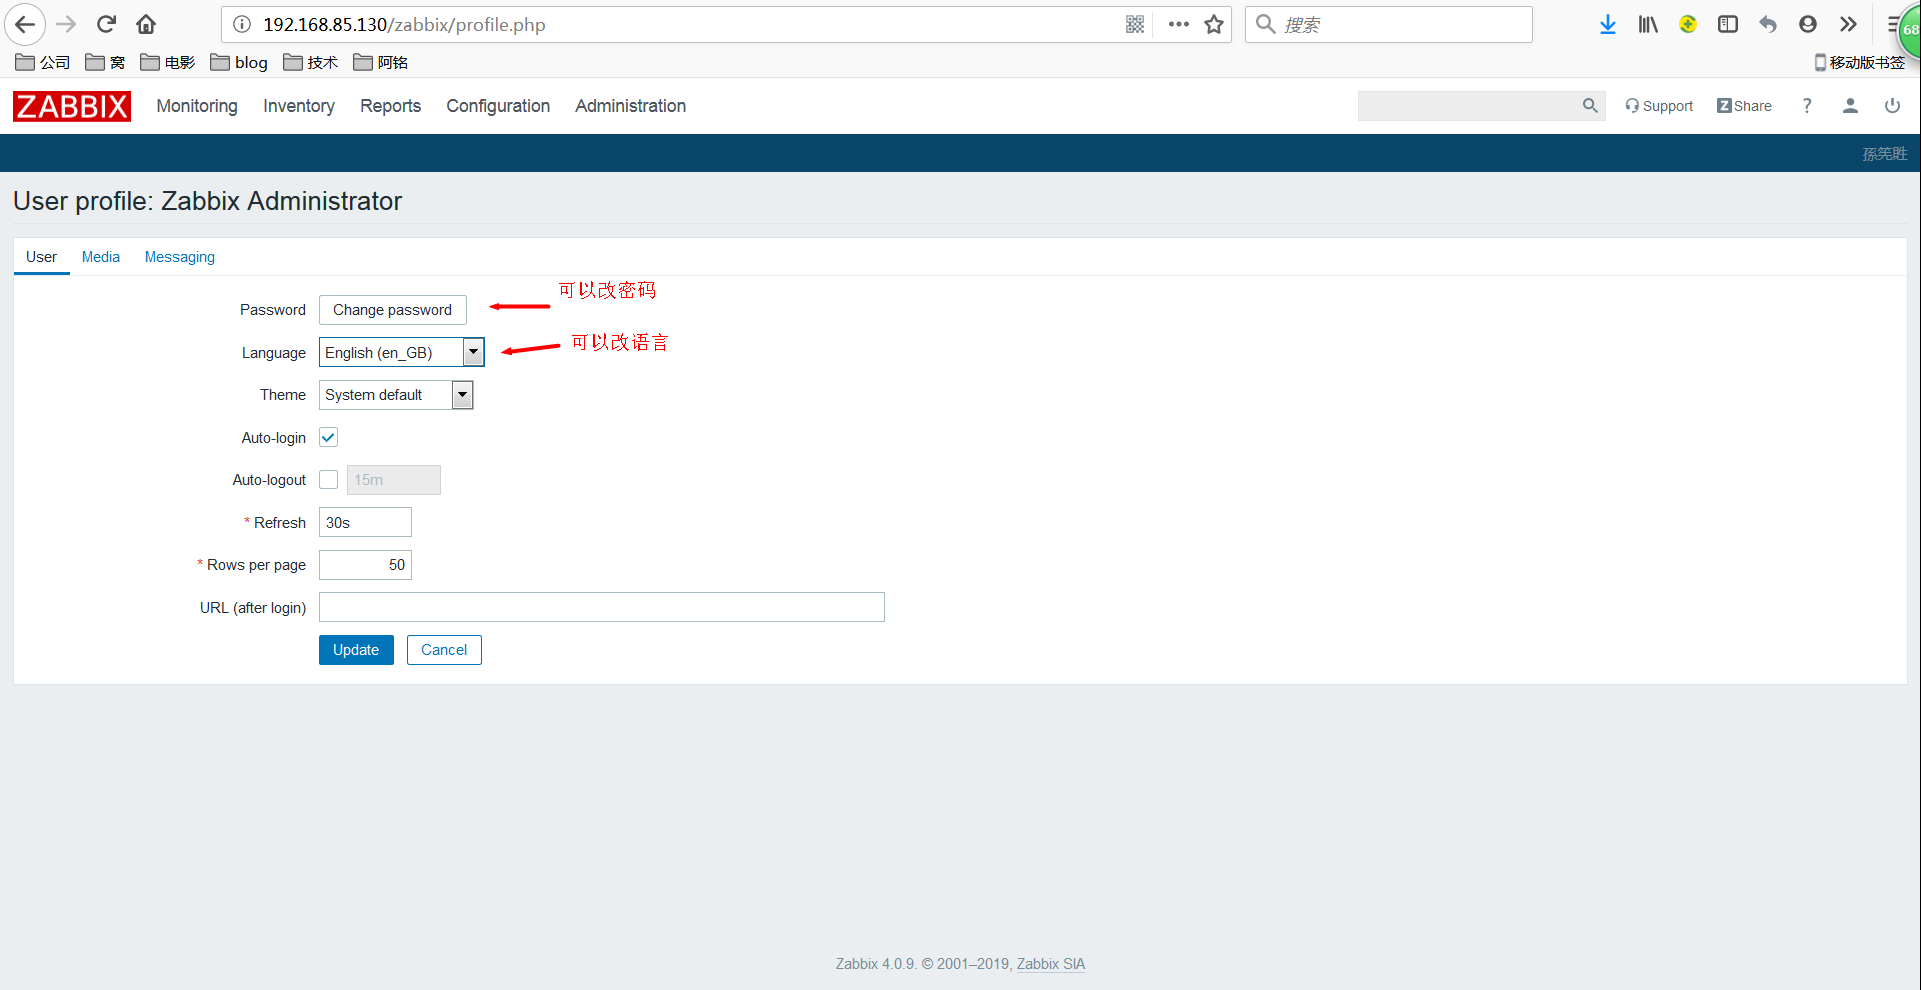Click the Update button
This screenshot has height=990, width=1921.
coord(356,649)
